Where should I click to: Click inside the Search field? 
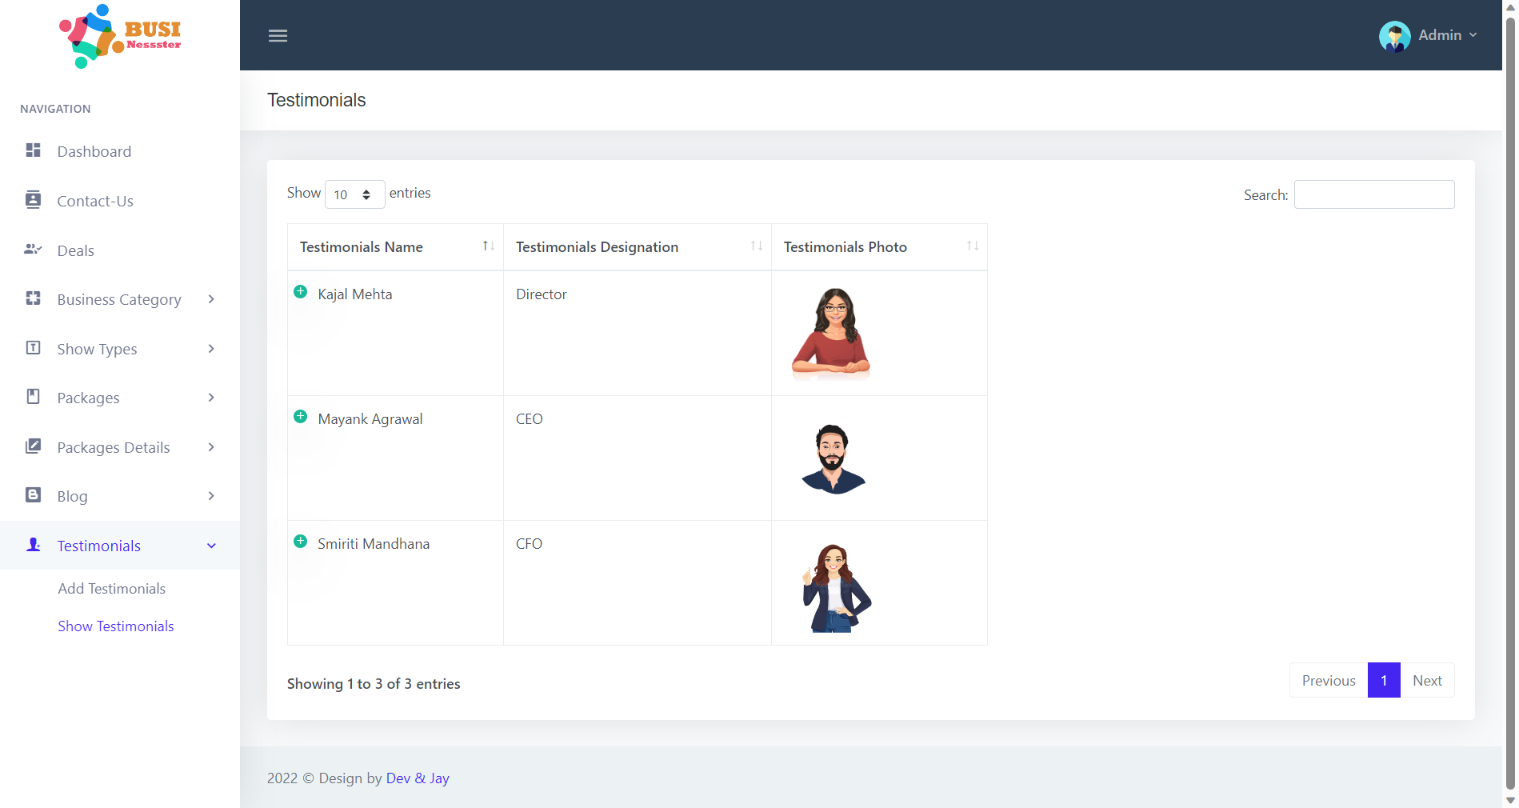point(1374,194)
